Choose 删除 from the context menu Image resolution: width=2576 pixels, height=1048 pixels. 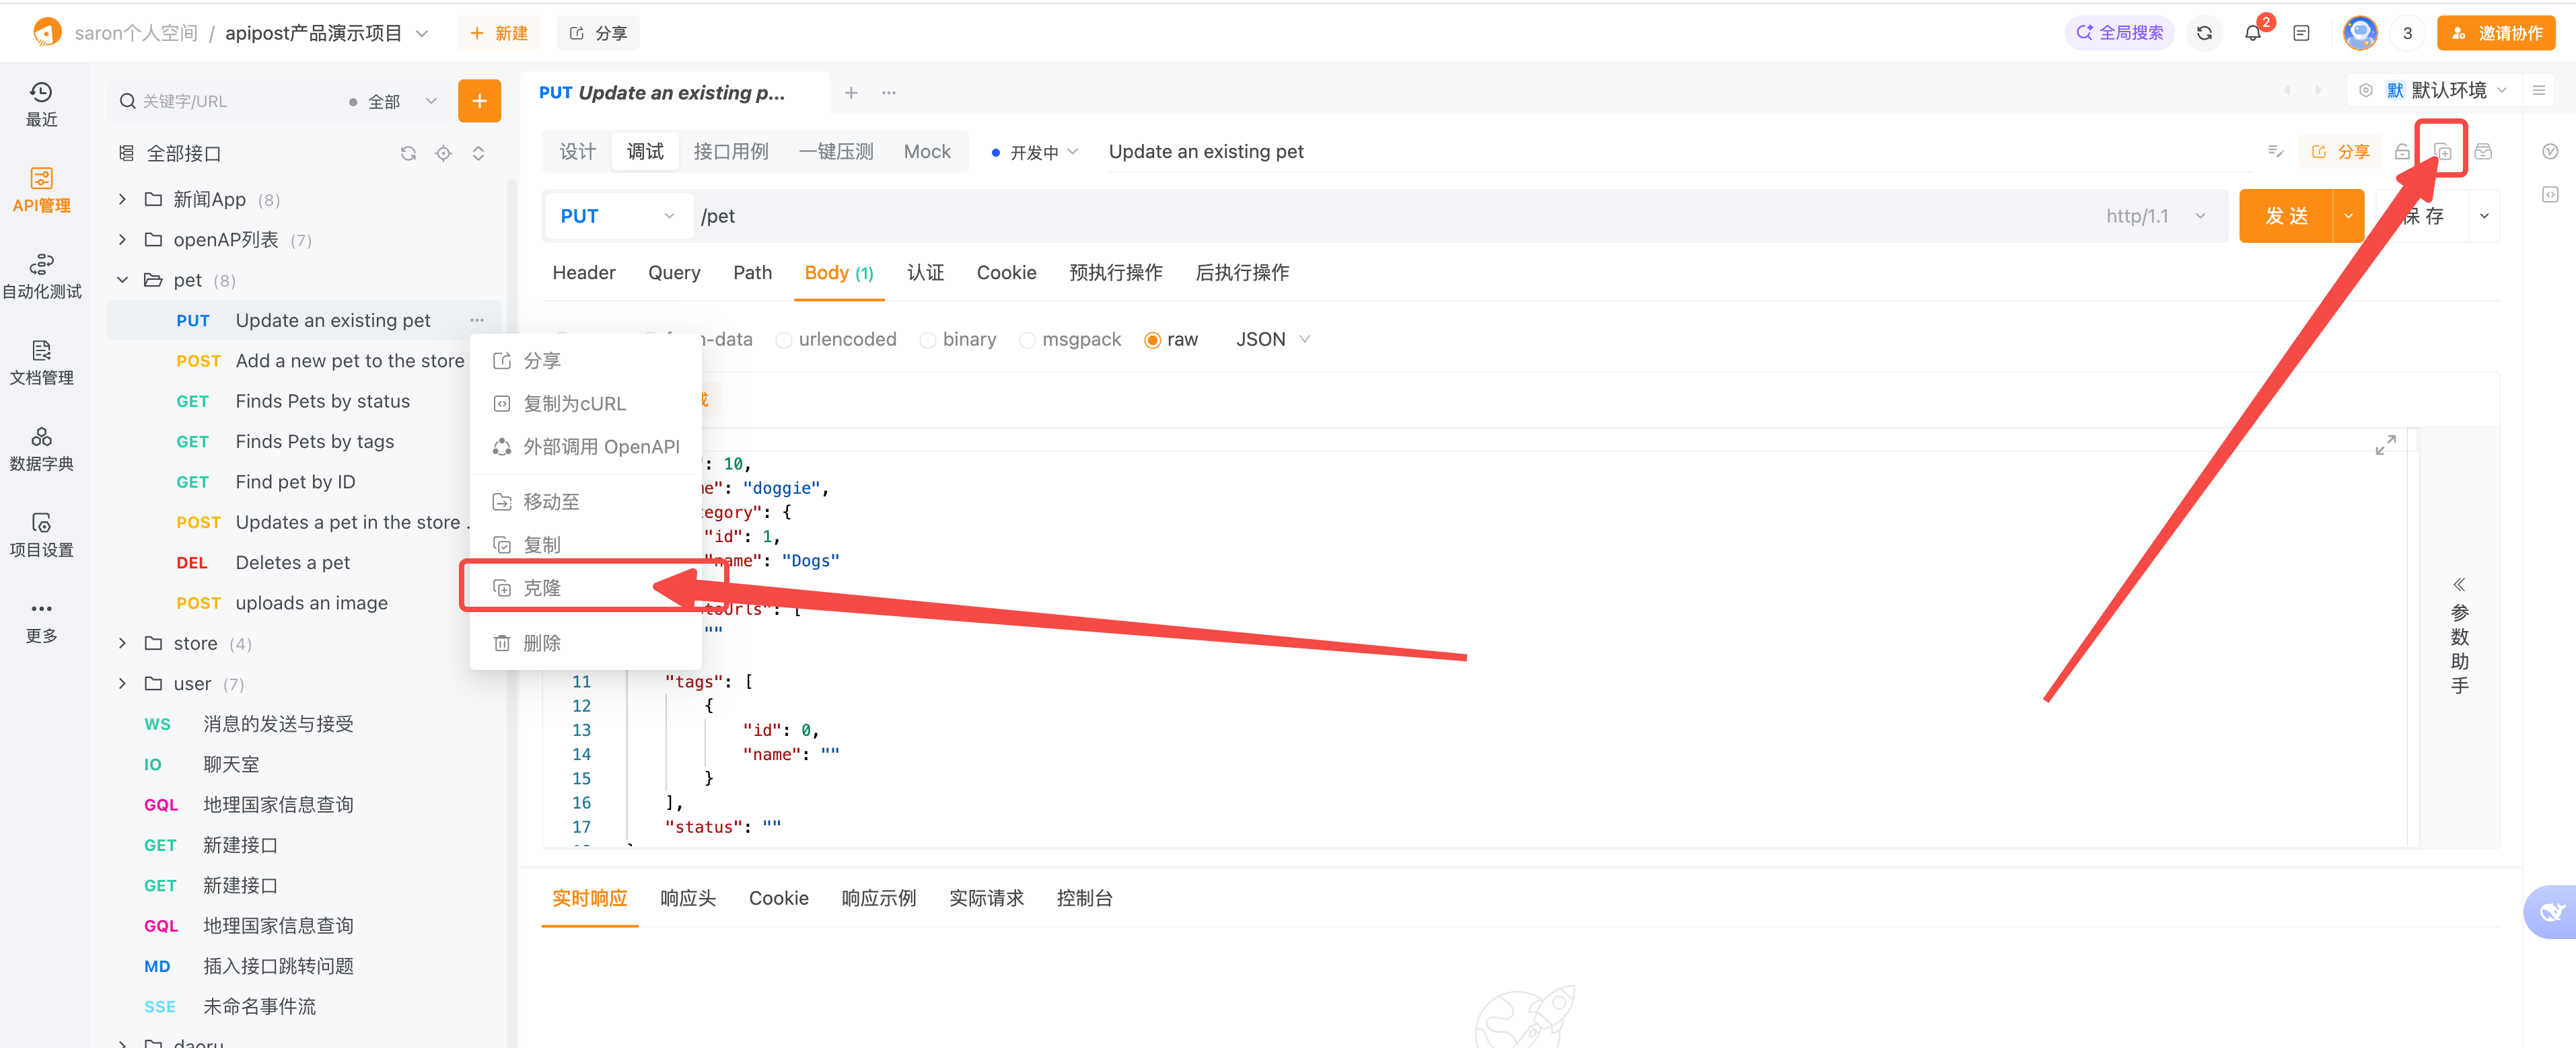pyautogui.click(x=586, y=642)
